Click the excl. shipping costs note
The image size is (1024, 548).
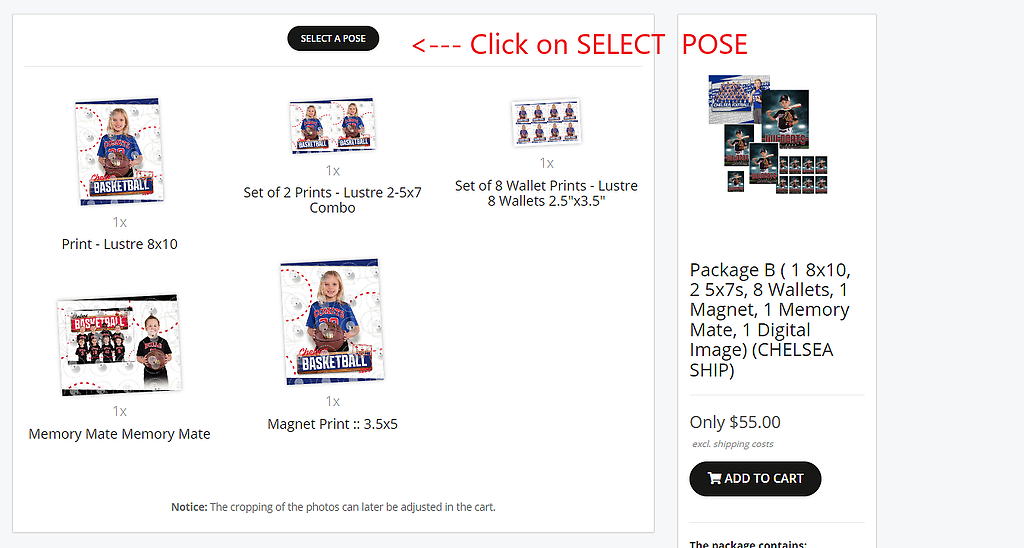click(733, 444)
